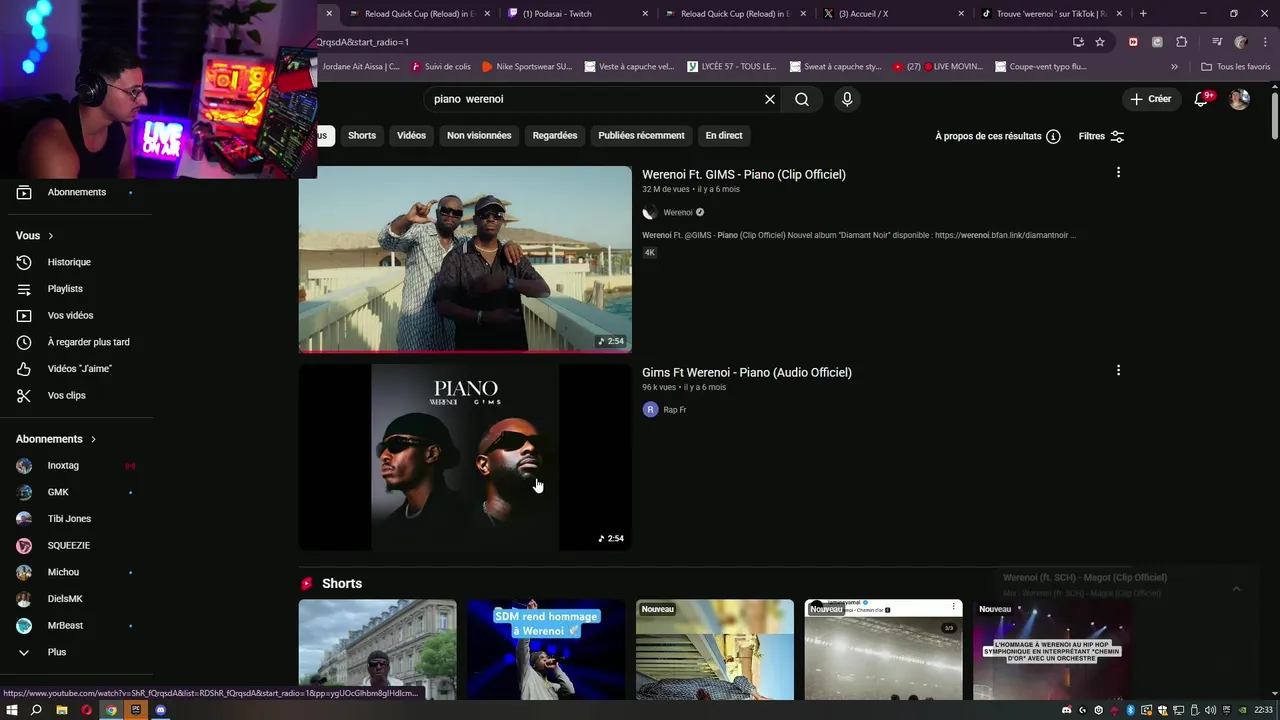
Task: Open title Werenoi Ft. GIMS - Piano (Clip Officiel)
Action: [744, 174]
